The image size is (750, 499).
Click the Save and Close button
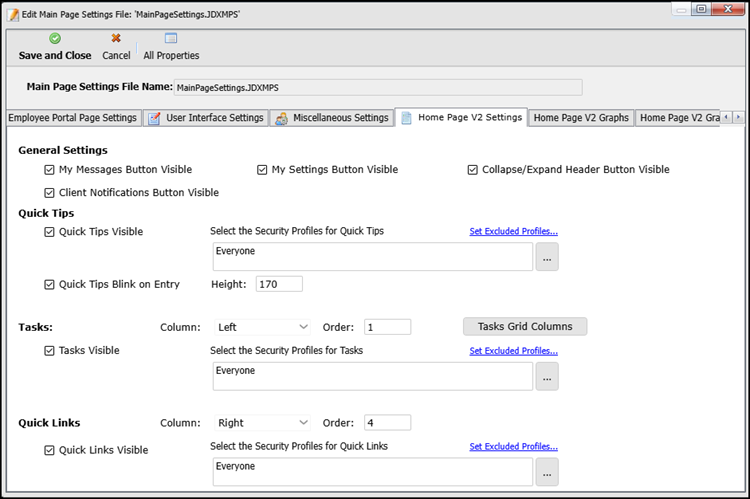(x=55, y=46)
